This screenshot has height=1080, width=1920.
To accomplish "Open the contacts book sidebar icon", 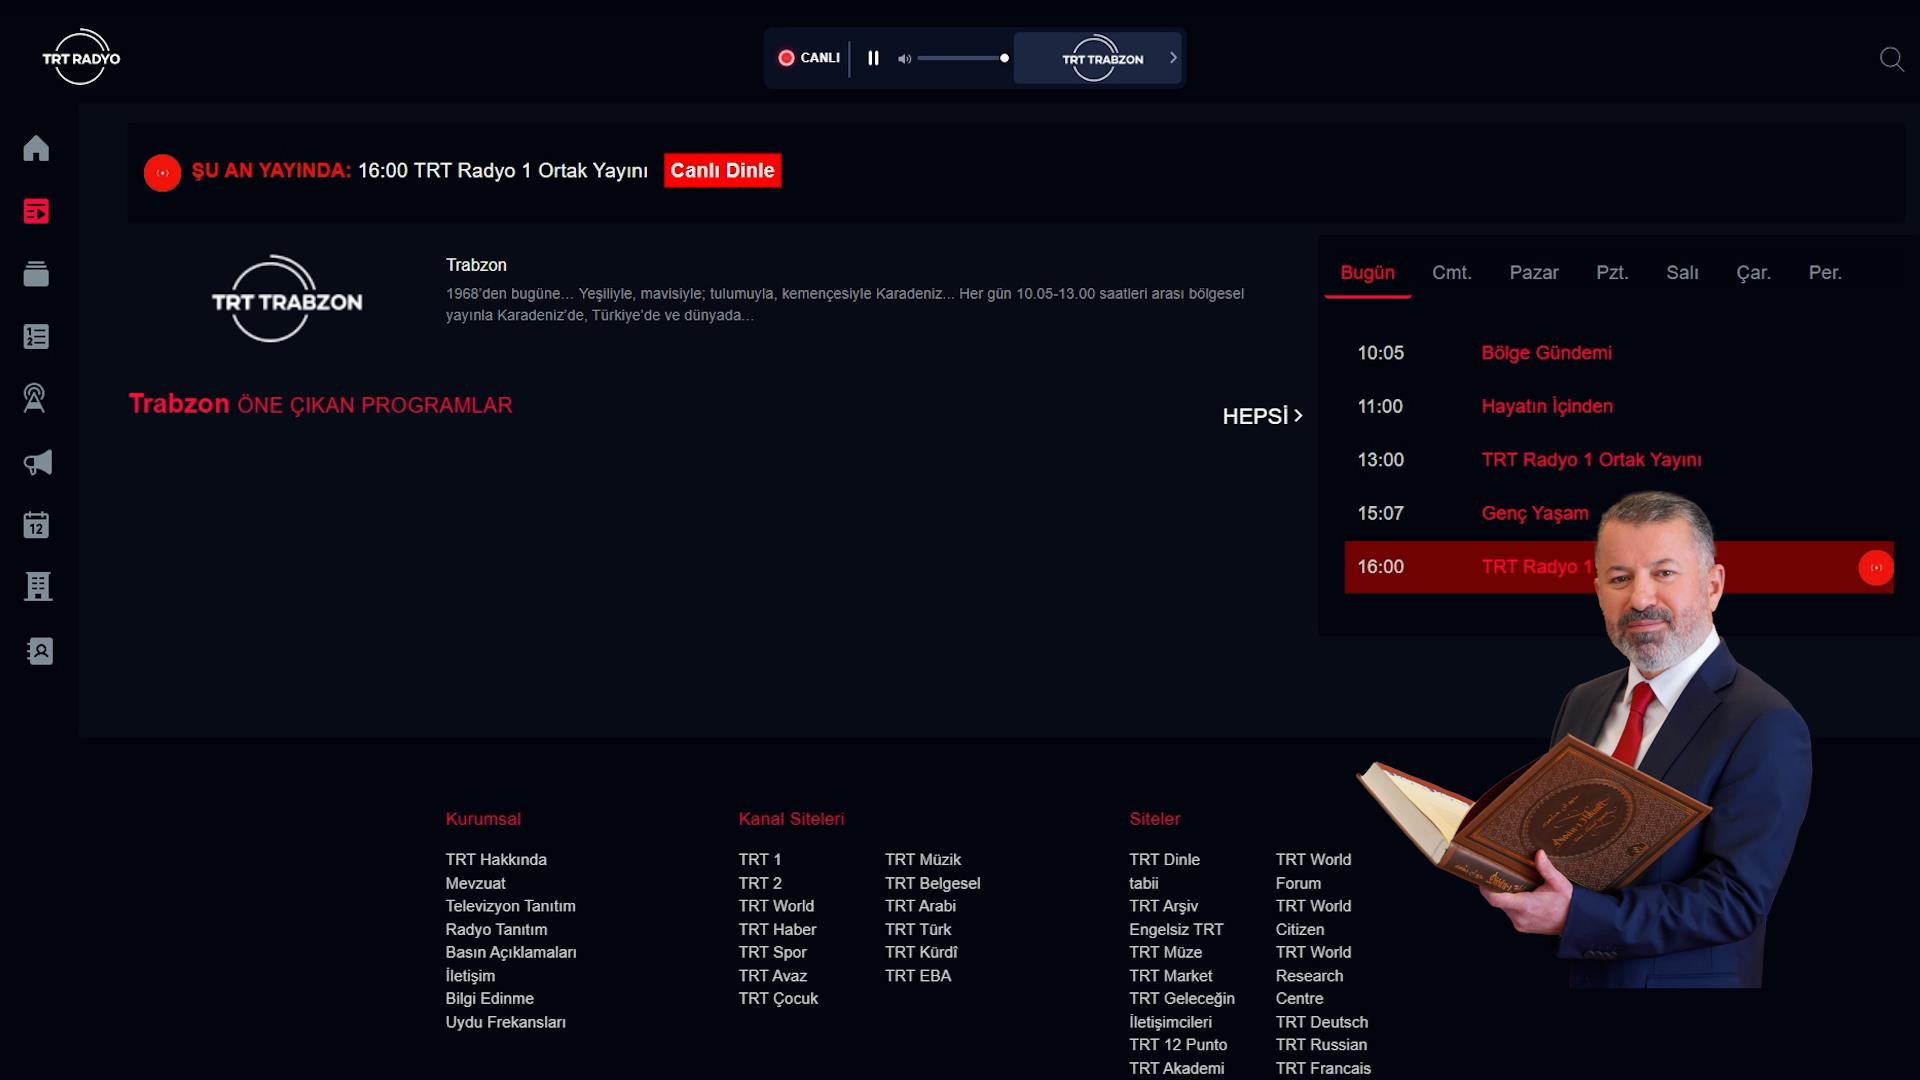I will [38, 651].
